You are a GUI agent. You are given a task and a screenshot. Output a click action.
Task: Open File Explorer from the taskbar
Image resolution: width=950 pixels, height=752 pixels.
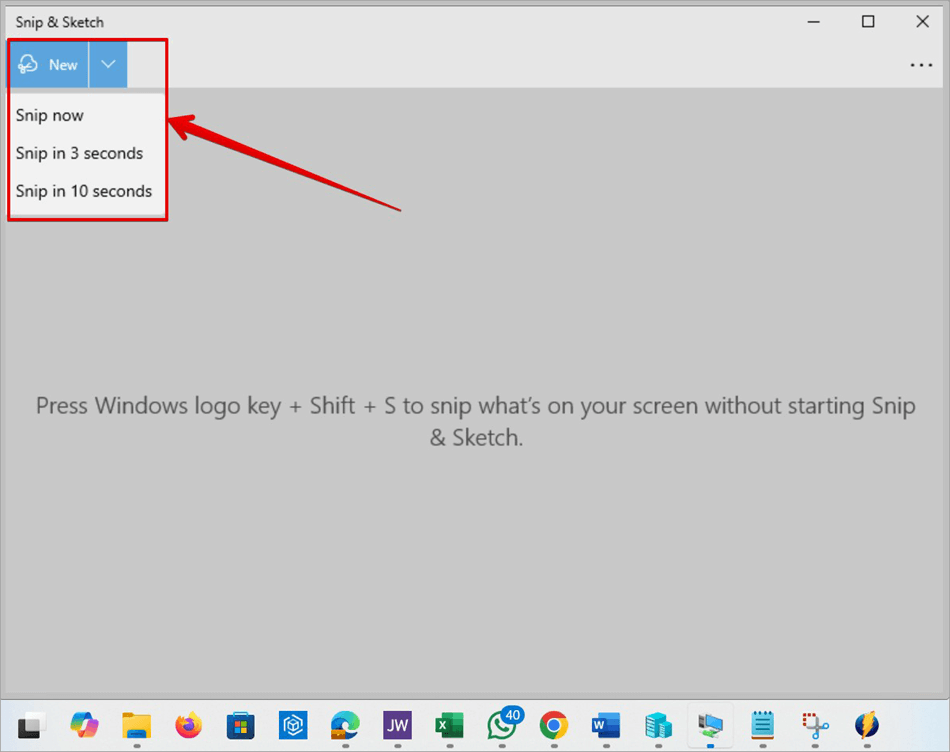pyautogui.click(x=136, y=725)
